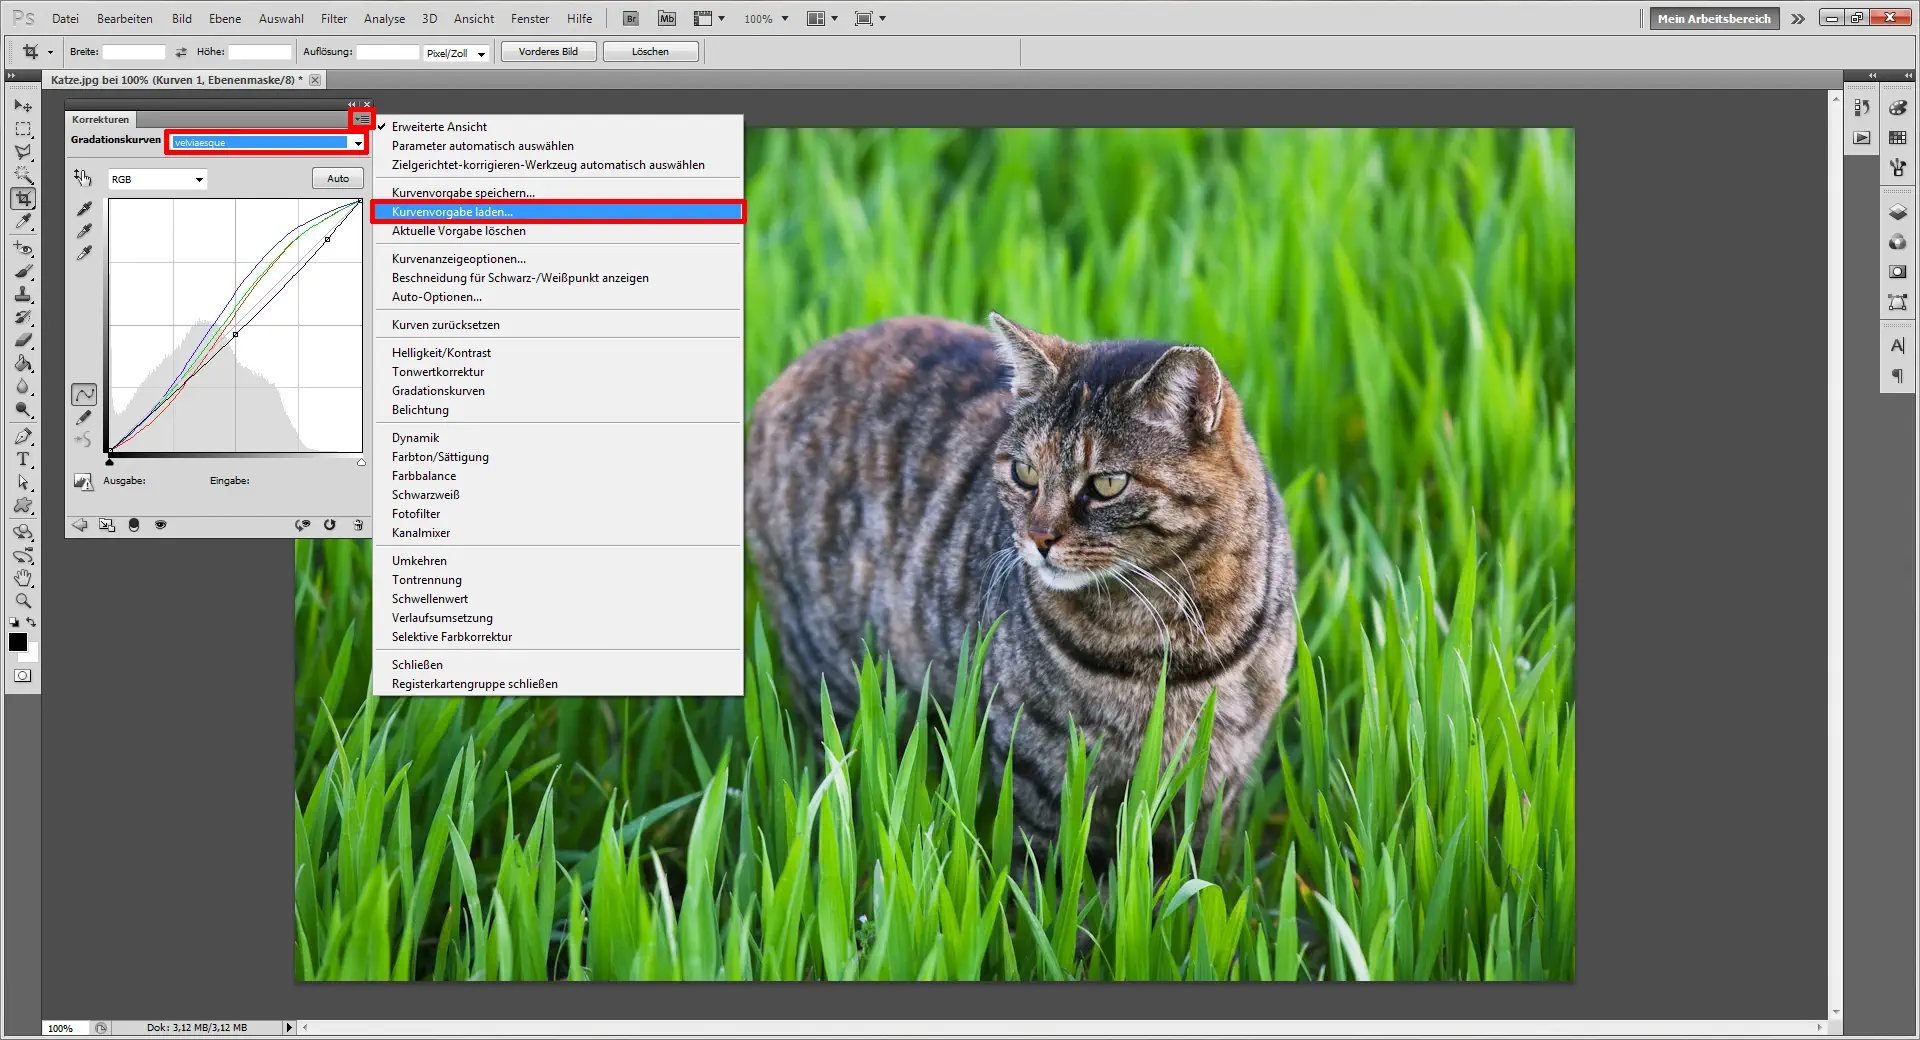Open the RGB channel dropdown
This screenshot has width=1920, height=1040.
(x=158, y=180)
